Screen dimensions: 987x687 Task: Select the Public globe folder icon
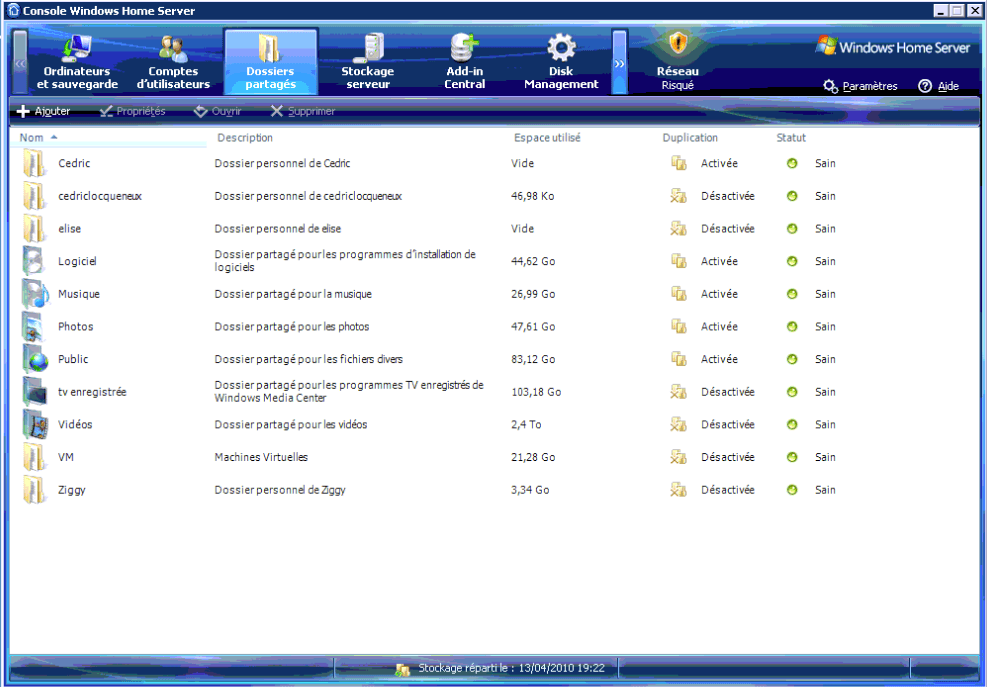(x=34, y=360)
